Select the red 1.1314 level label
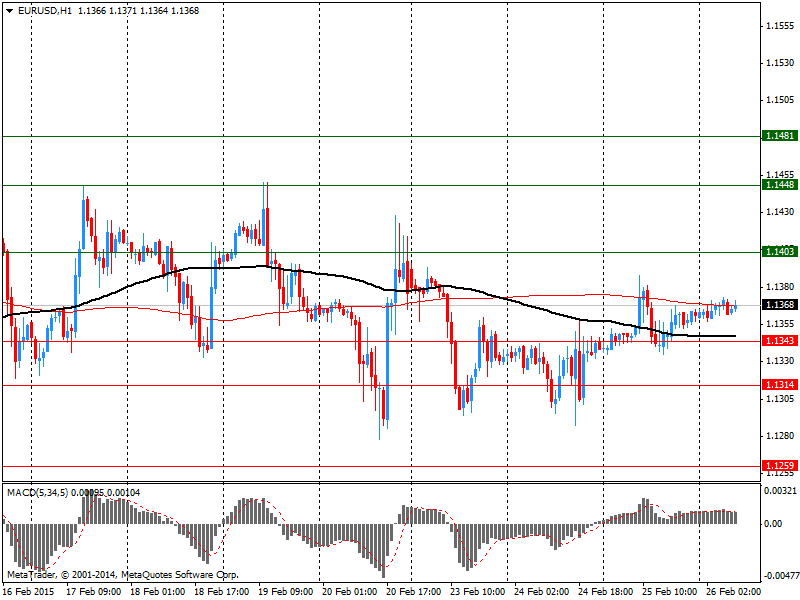This screenshot has height=600, width=800. [x=780, y=385]
